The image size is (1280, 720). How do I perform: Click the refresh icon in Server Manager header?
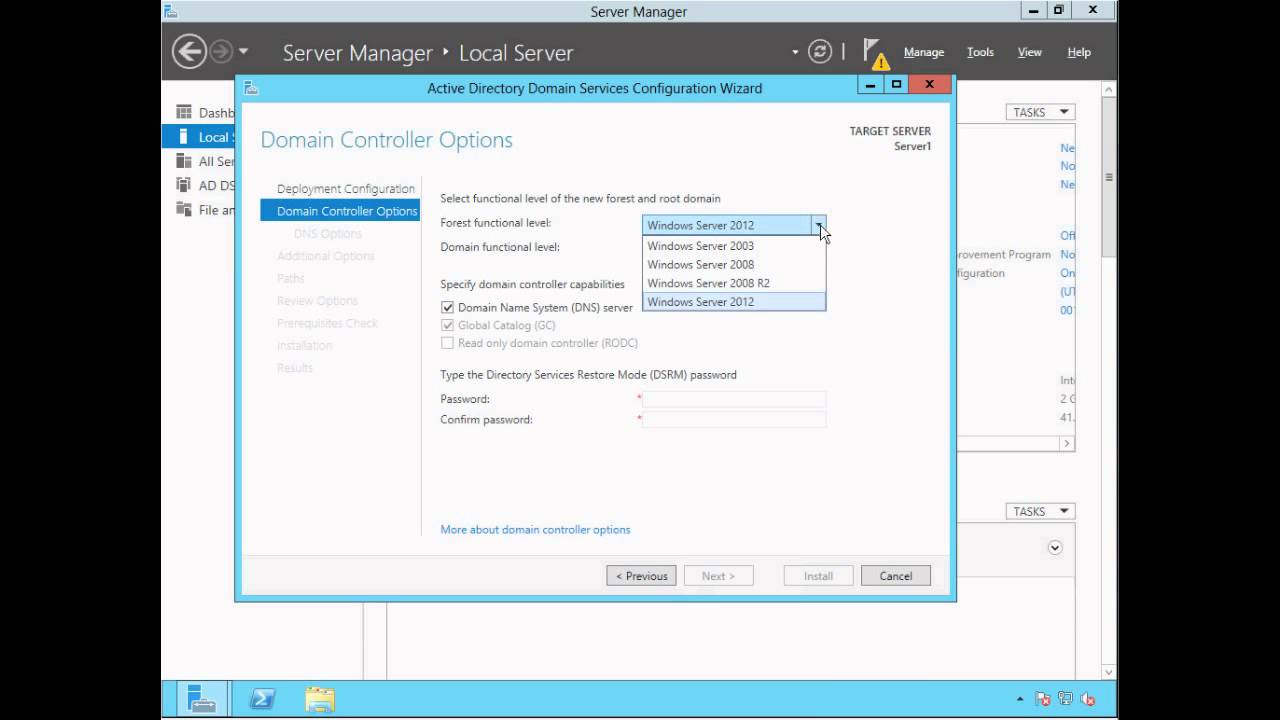click(820, 52)
